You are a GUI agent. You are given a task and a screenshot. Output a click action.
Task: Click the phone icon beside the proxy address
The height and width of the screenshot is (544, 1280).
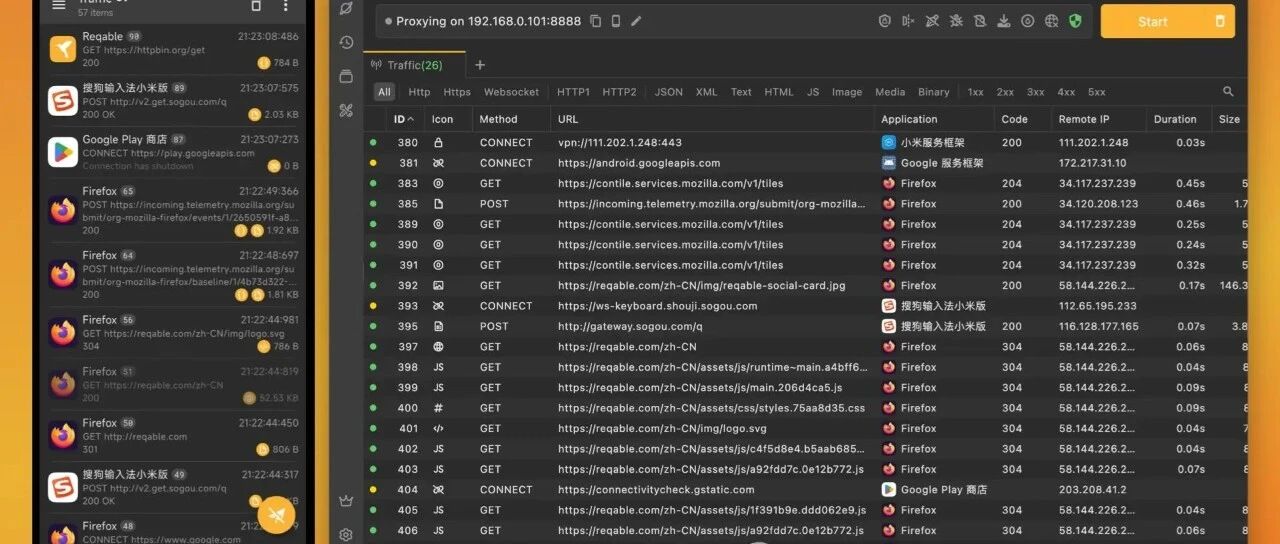[616, 21]
